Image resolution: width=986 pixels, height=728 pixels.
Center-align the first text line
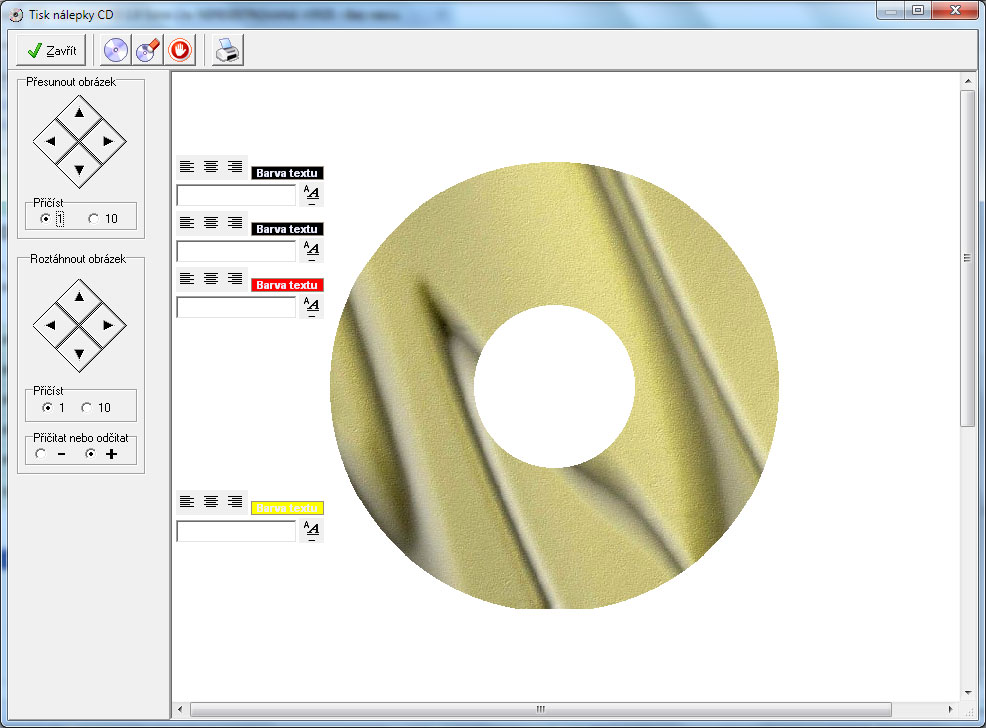[211, 166]
